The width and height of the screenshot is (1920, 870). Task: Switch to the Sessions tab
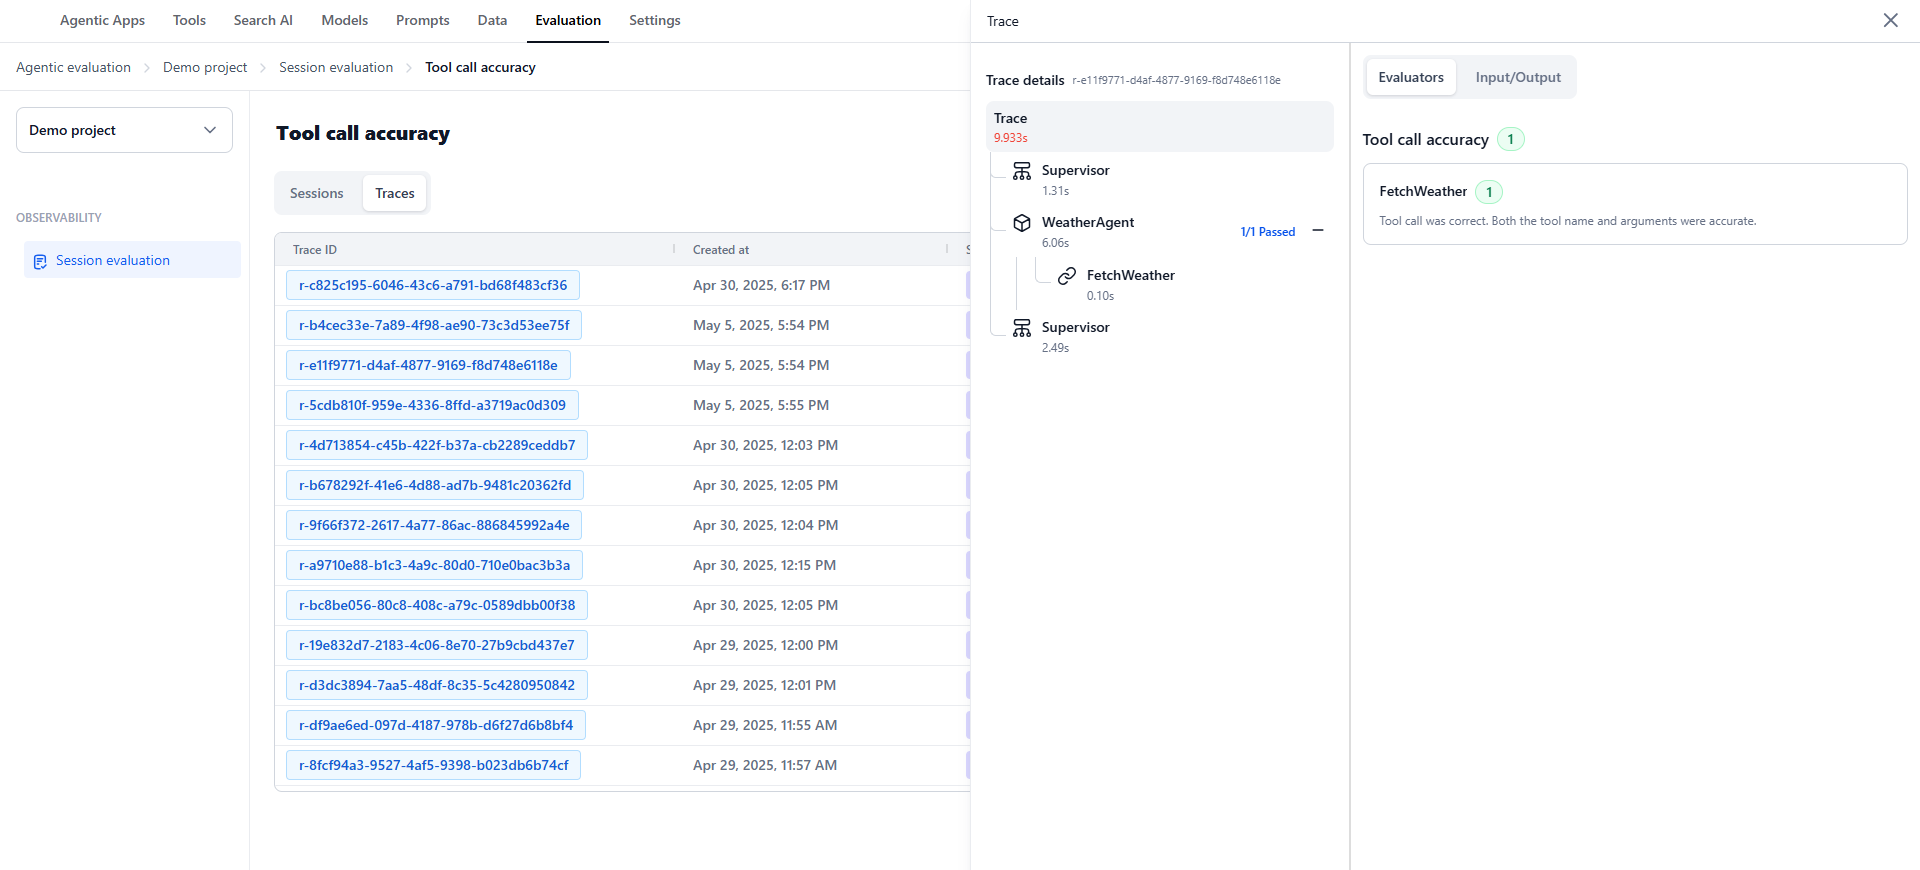[316, 193]
